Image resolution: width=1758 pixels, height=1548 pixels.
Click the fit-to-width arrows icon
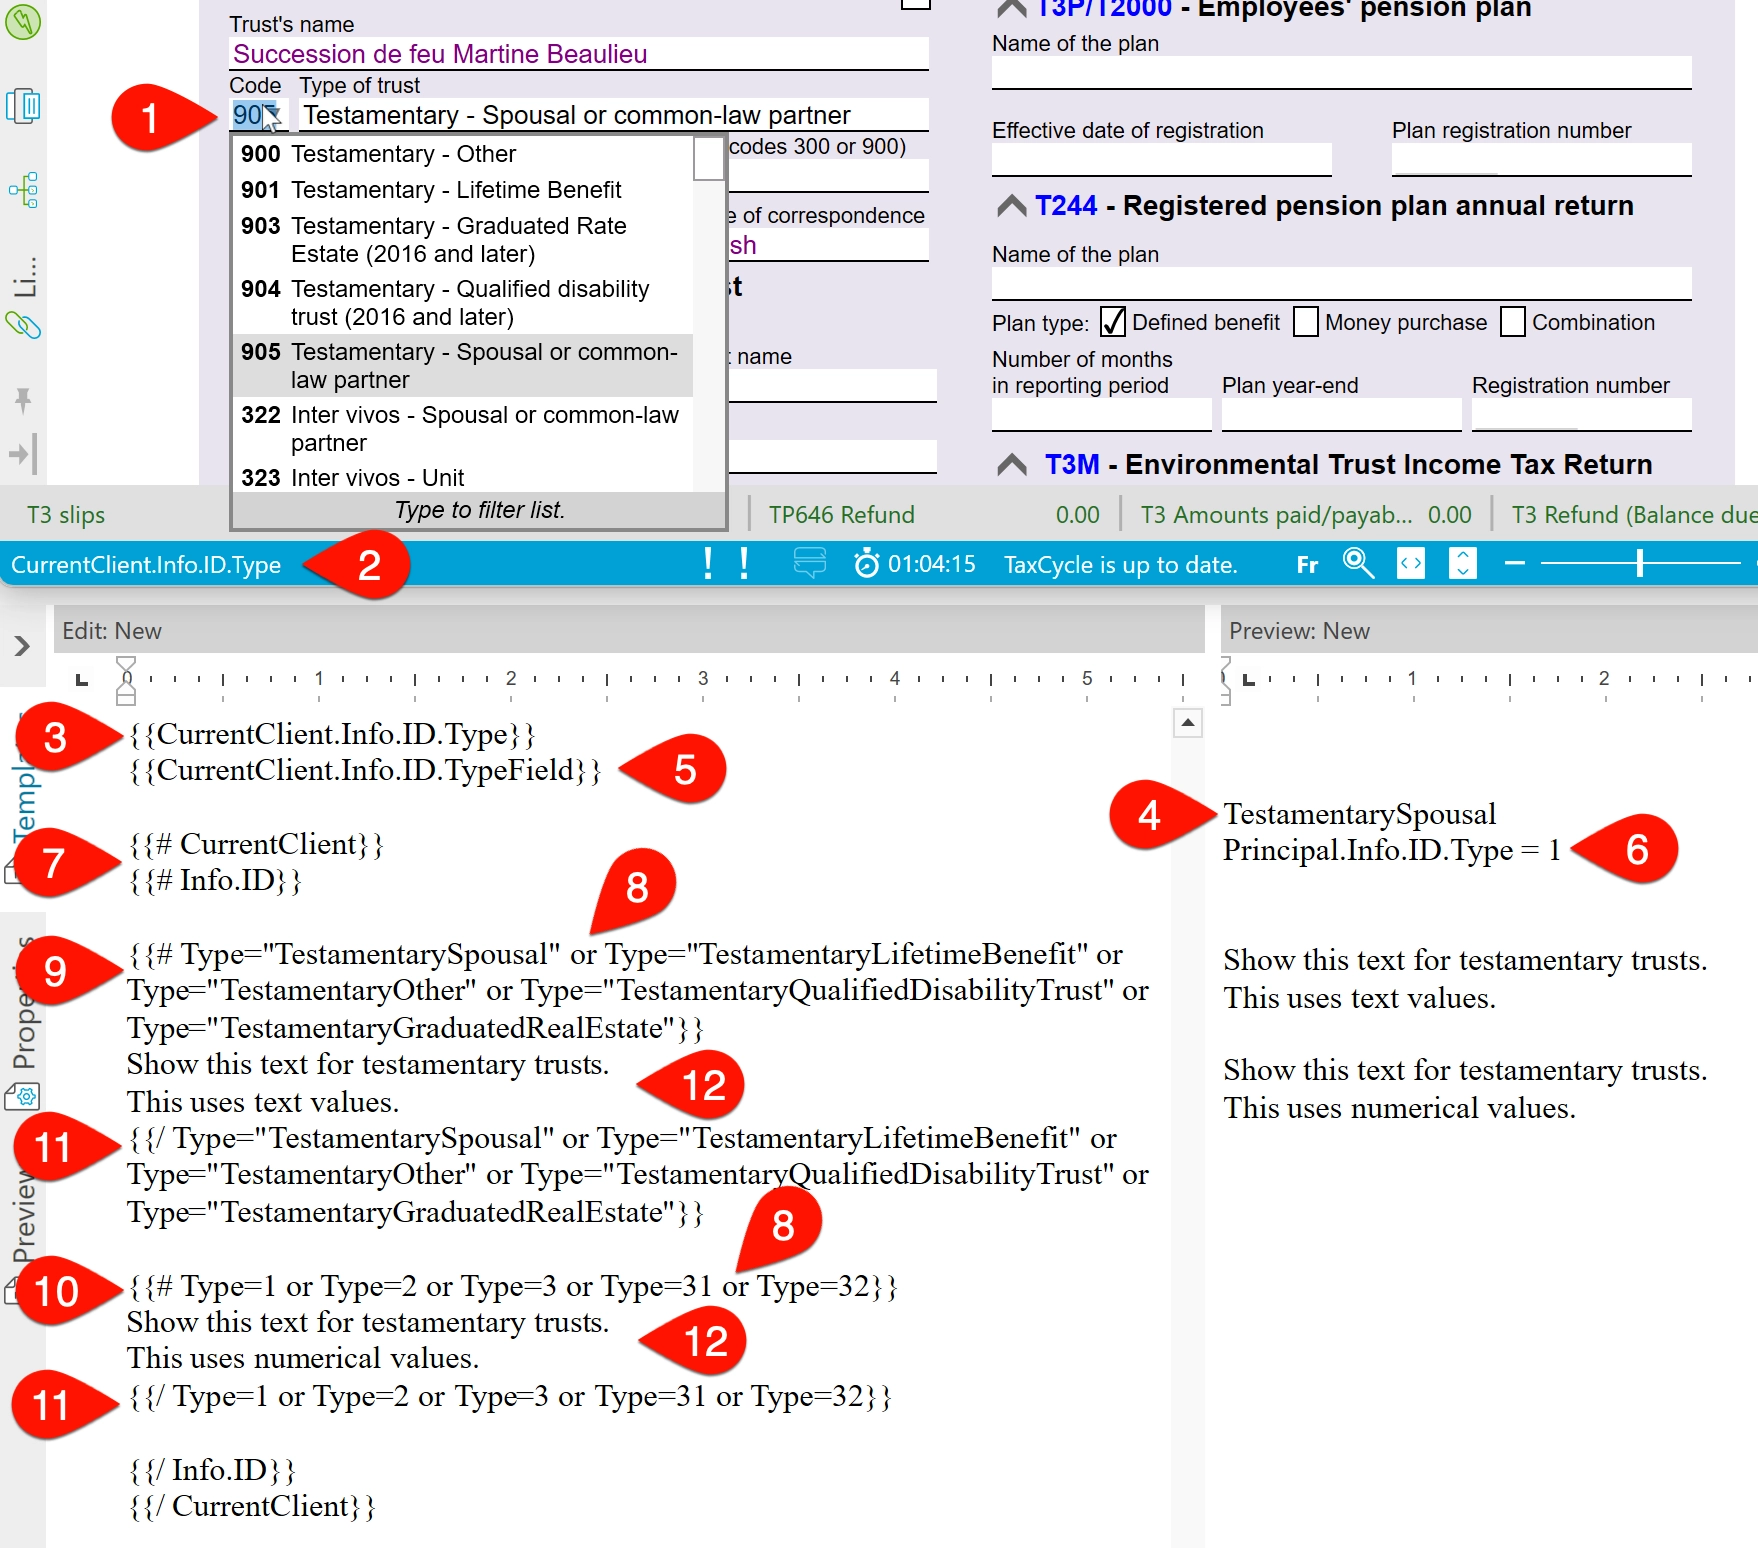coord(1410,564)
